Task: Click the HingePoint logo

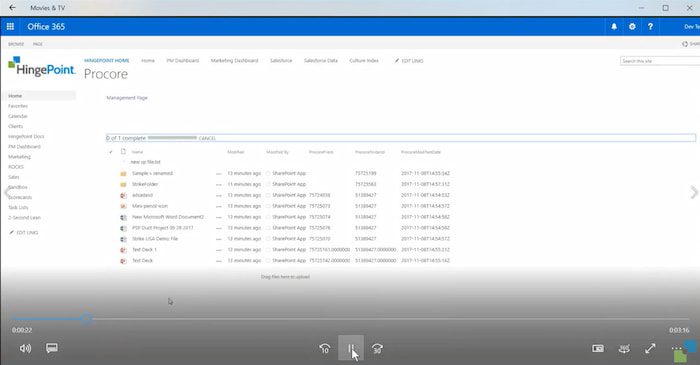Action: (42, 66)
